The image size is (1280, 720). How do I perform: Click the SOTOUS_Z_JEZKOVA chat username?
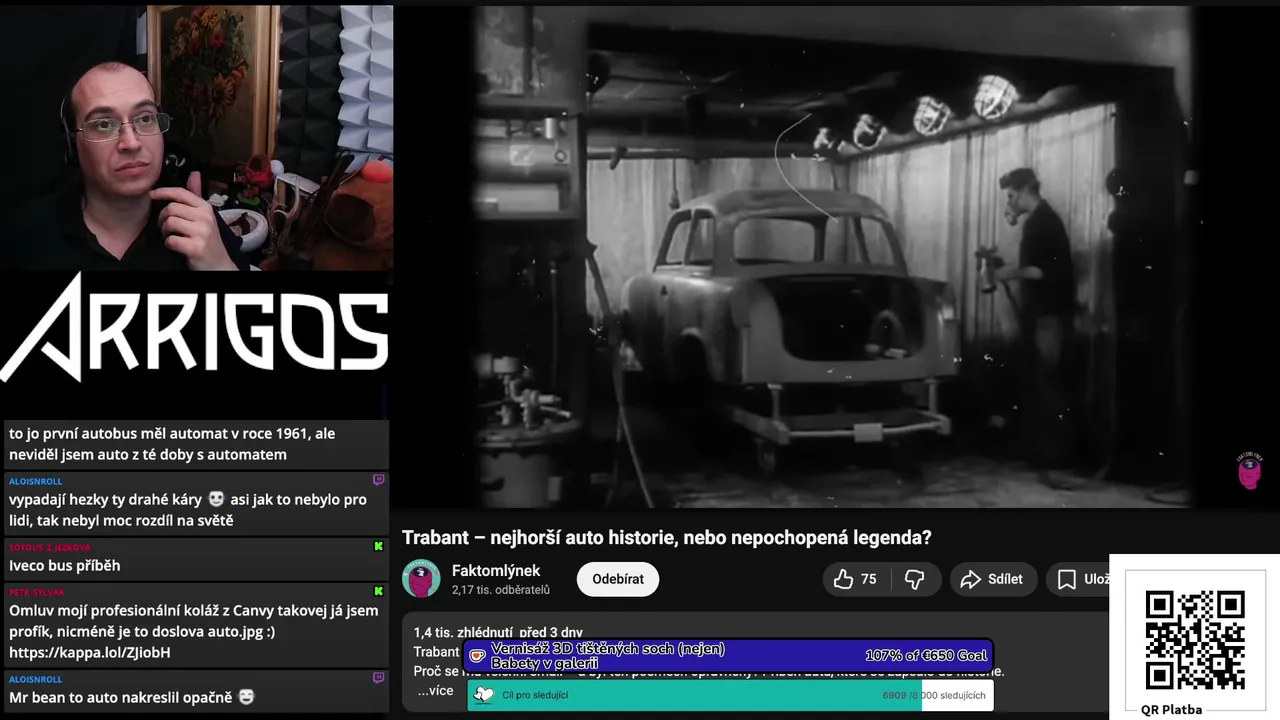50,547
